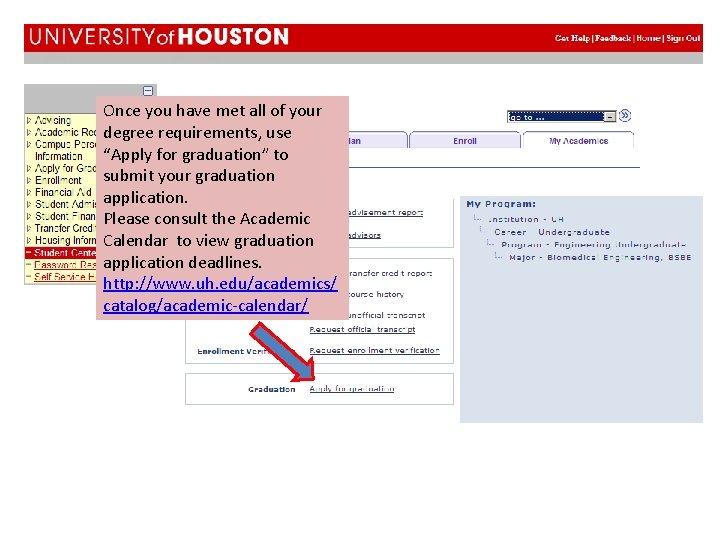Open the advisement report link

click(386, 212)
